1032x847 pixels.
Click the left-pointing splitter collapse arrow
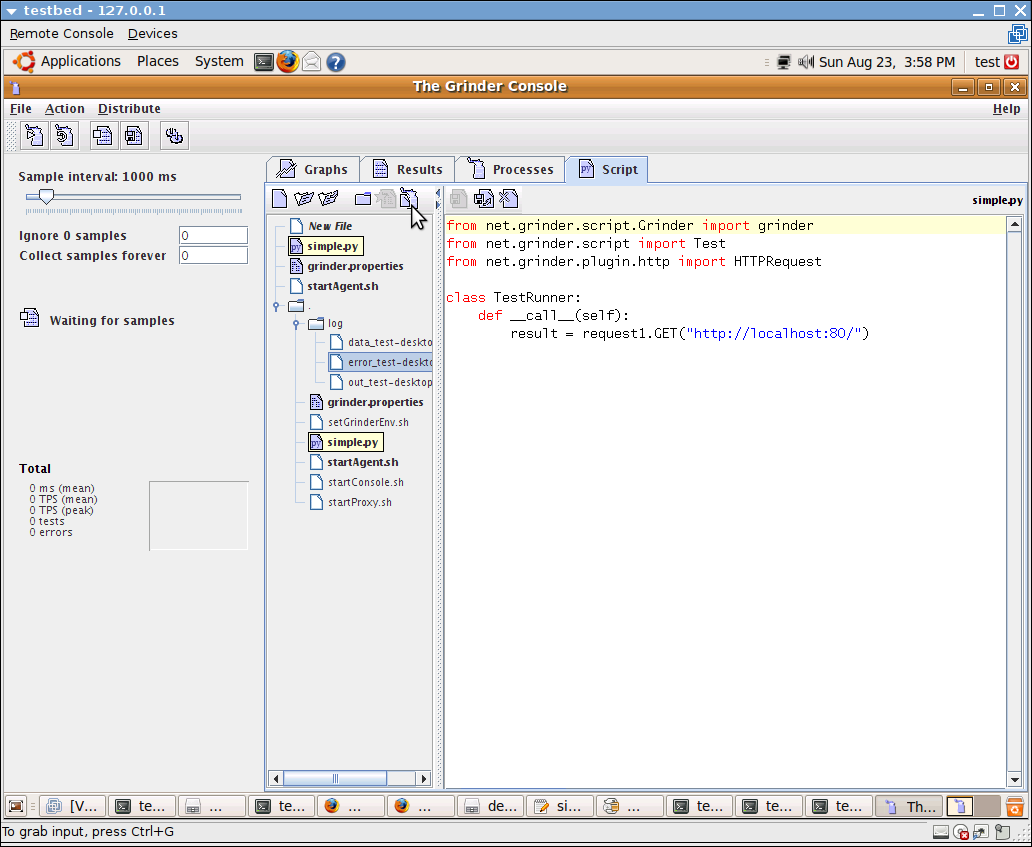tap(438, 193)
